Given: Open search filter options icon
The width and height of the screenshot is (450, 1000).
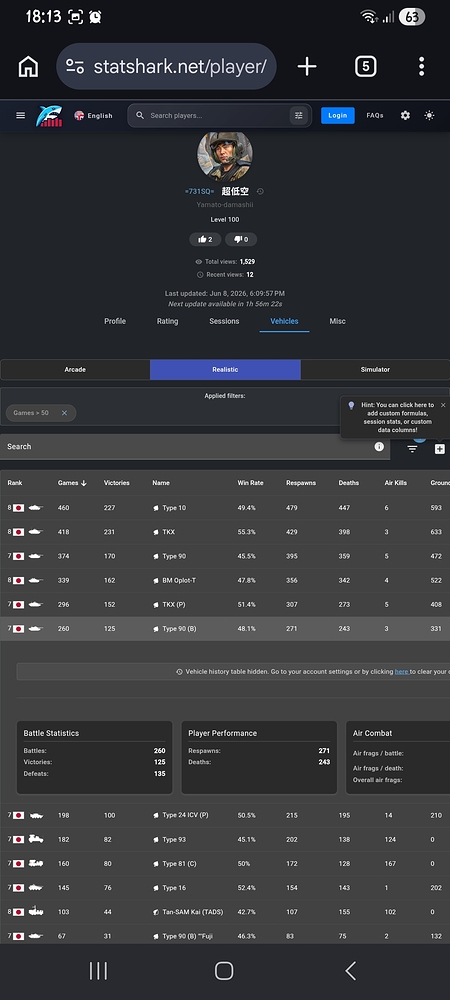Looking at the screenshot, I should (298, 115).
